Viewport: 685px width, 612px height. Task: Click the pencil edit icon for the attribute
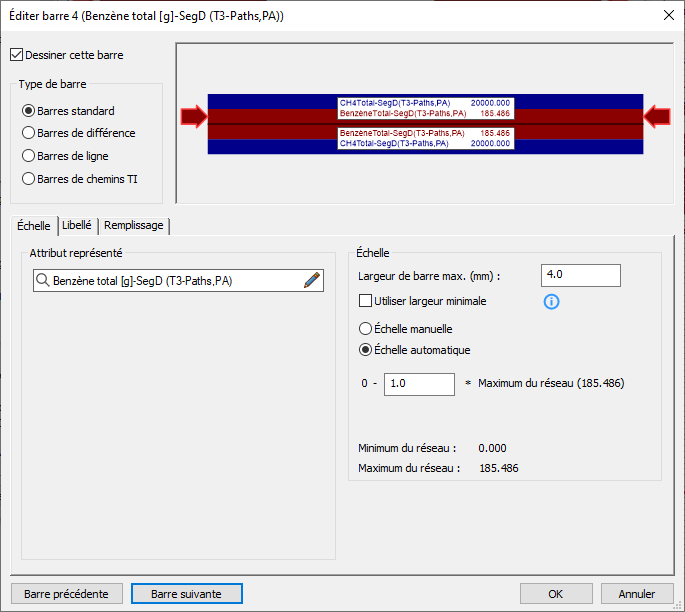[313, 281]
